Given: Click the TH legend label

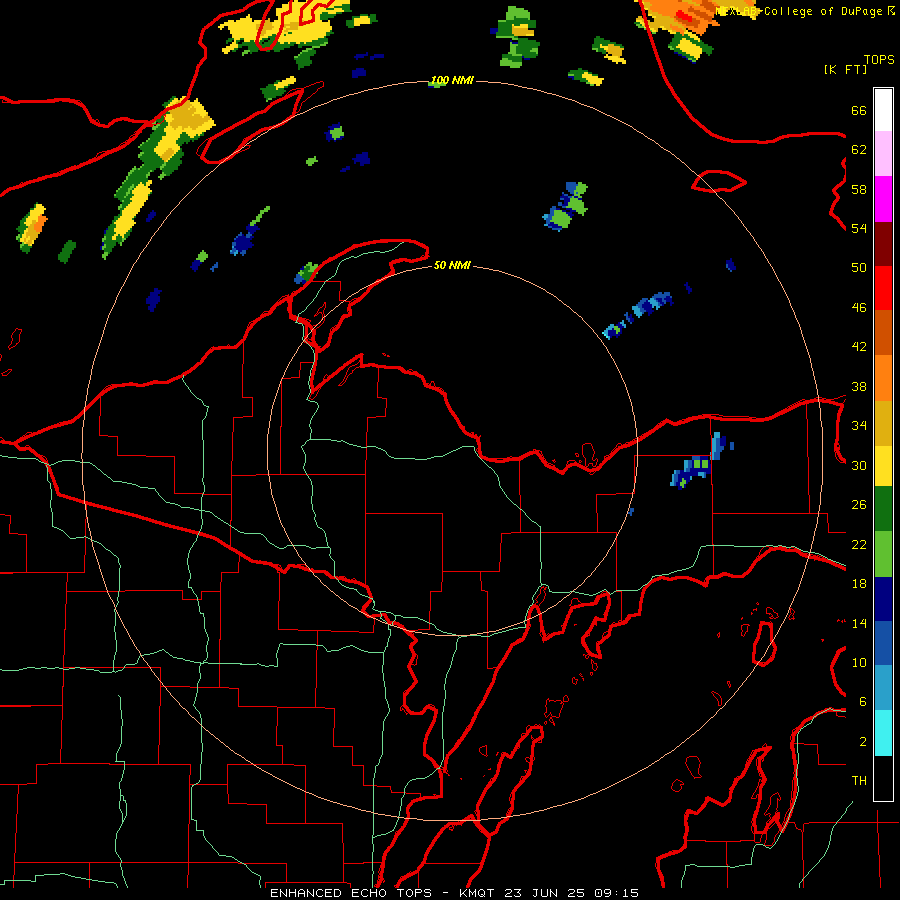Looking at the screenshot, I should point(859,781).
